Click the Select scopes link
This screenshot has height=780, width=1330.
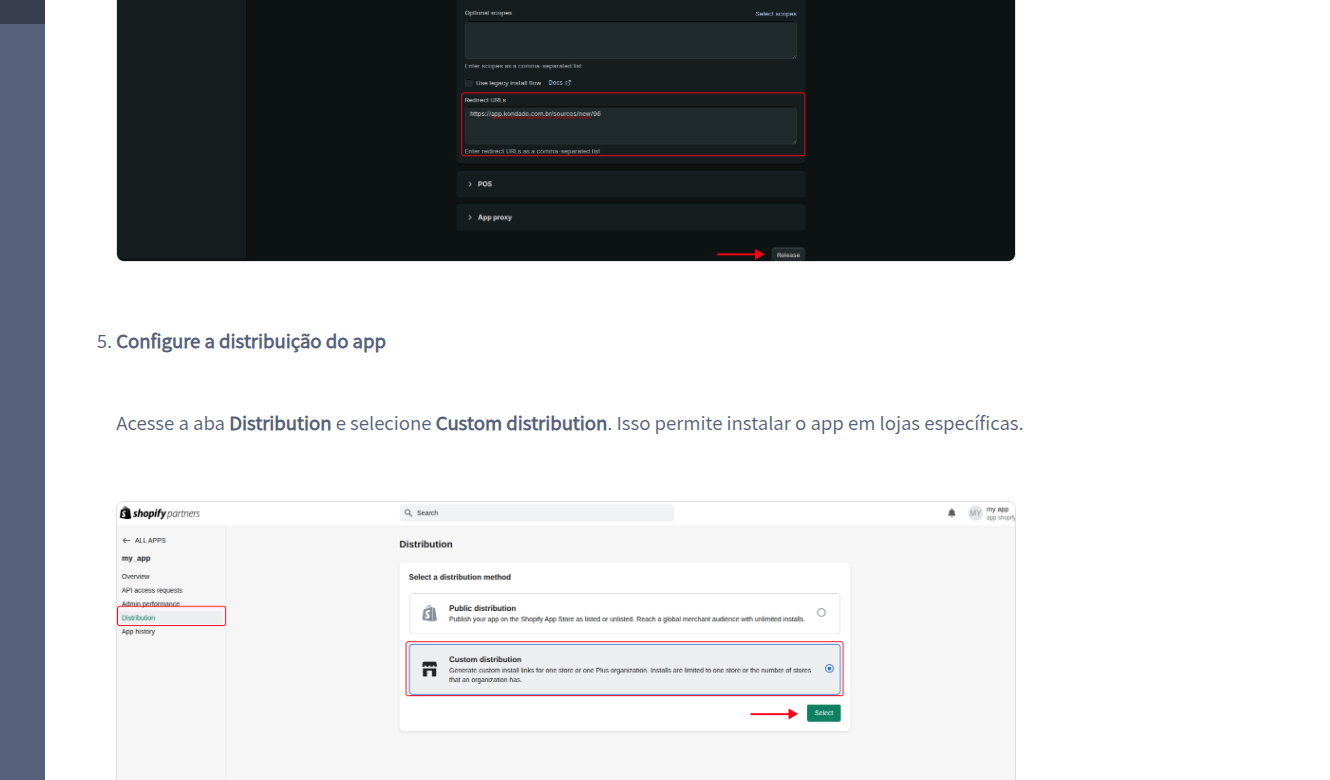coord(775,14)
